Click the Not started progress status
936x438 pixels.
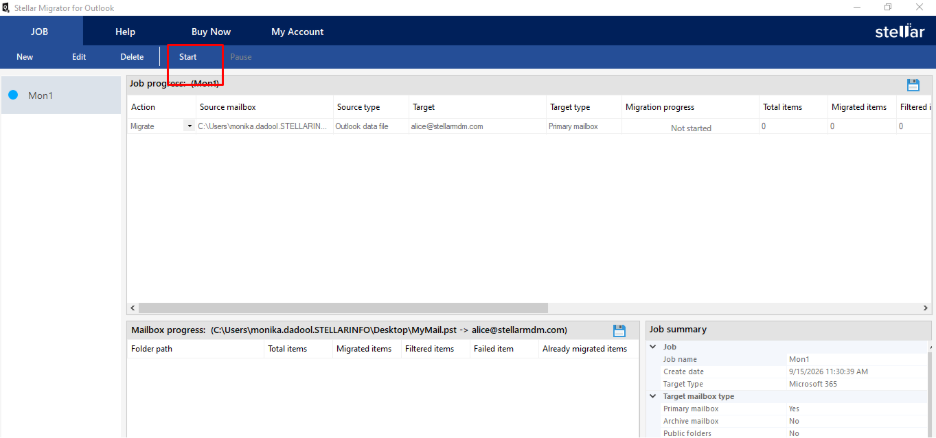(691, 128)
